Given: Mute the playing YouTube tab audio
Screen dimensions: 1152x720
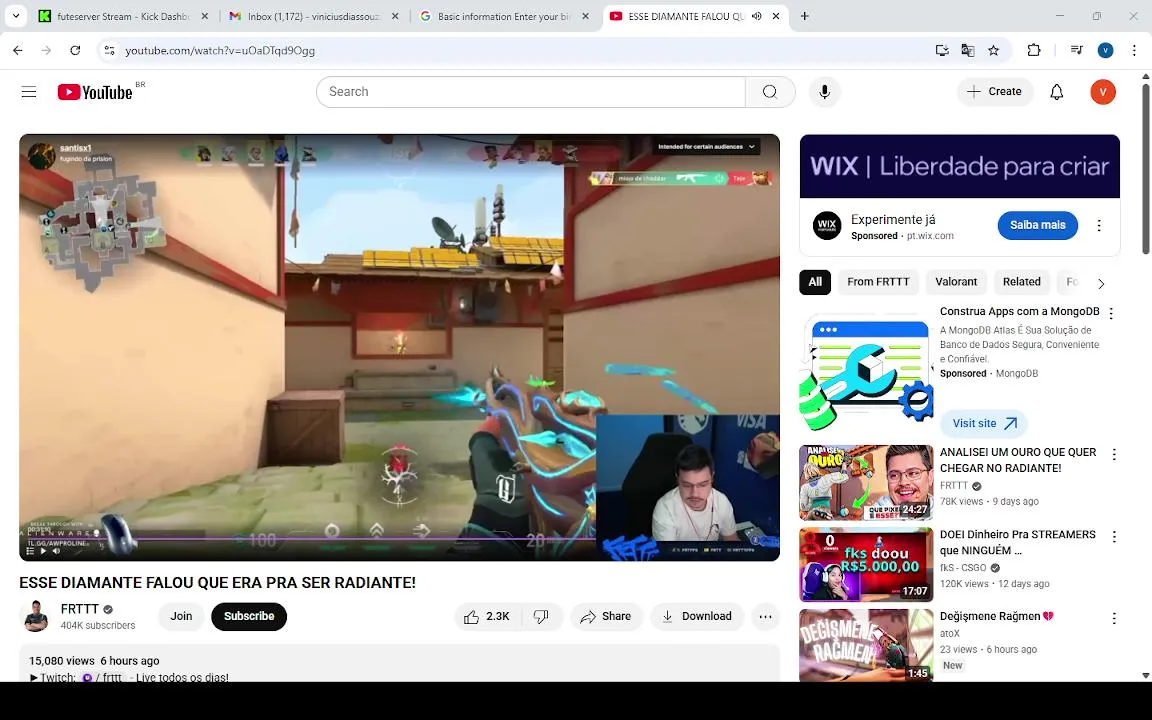Looking at the screenshot, I should point(756,16).
